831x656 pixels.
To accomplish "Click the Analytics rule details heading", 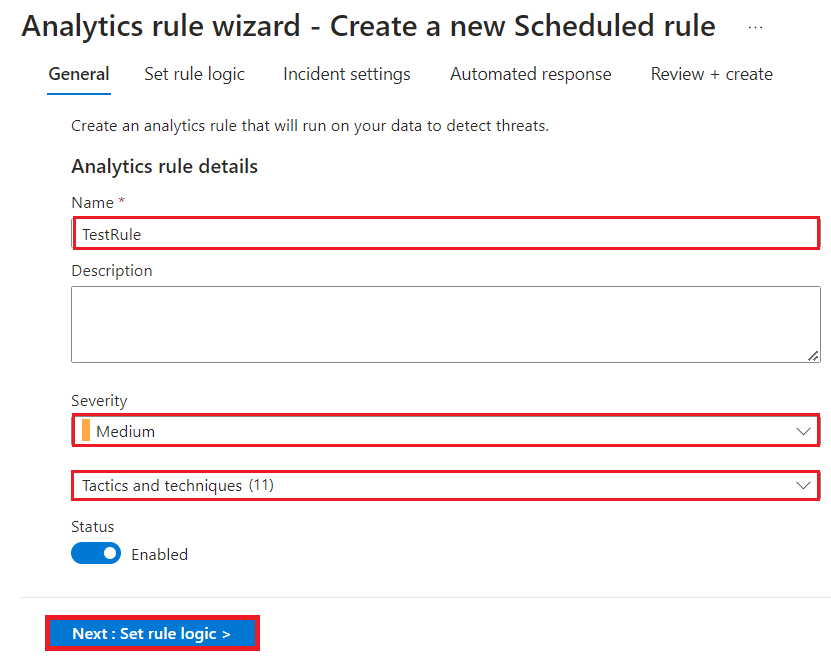I will click(165, 167).
